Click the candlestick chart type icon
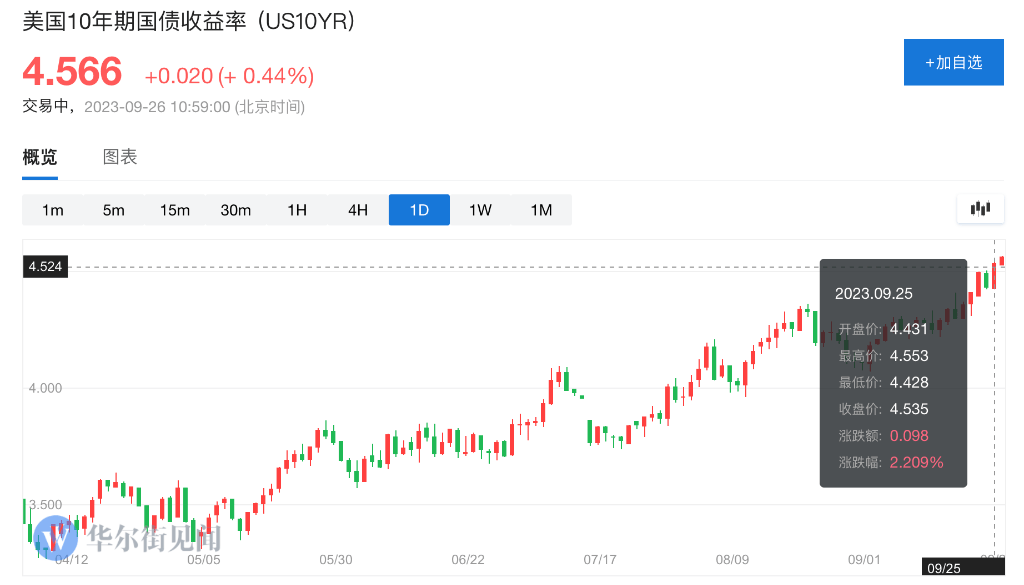 point(980,209)
